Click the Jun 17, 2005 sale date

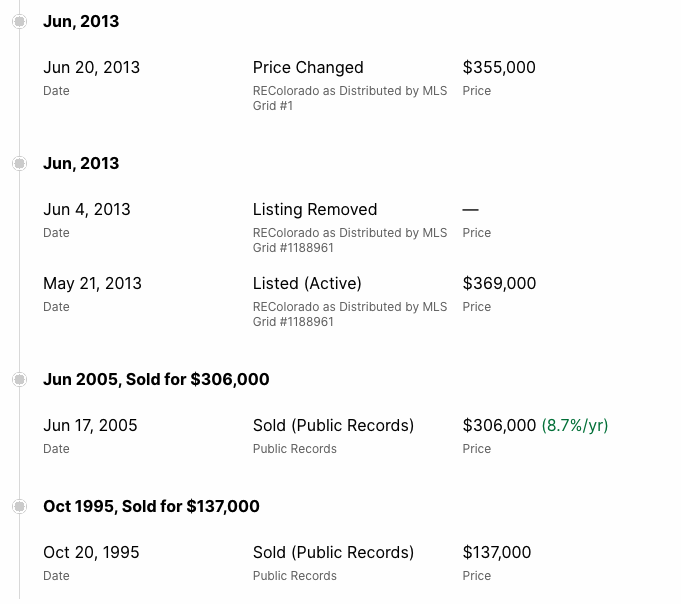click(90, 426)
